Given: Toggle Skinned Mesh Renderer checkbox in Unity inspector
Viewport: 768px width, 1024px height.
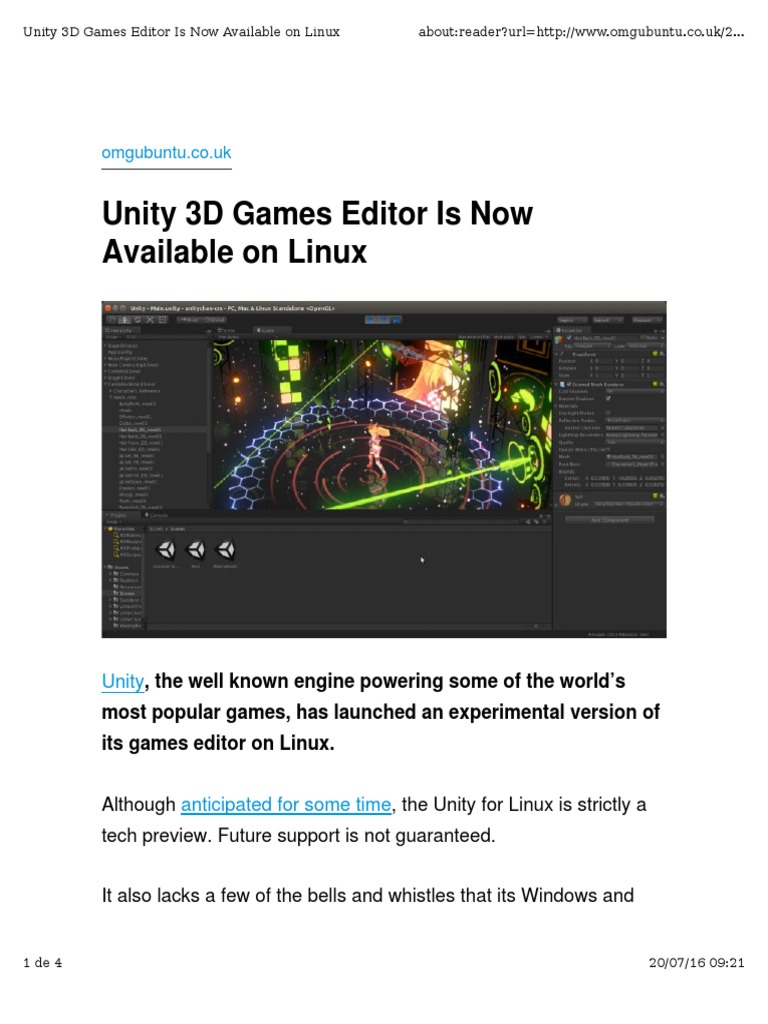Looking at the screenshot, I should tap(569, 385).
